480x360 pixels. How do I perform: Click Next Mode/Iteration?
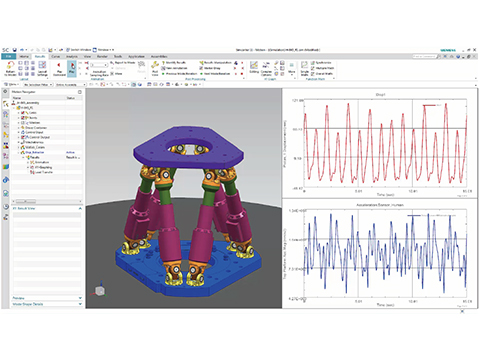pyautogui.click(x=215, y=74)
